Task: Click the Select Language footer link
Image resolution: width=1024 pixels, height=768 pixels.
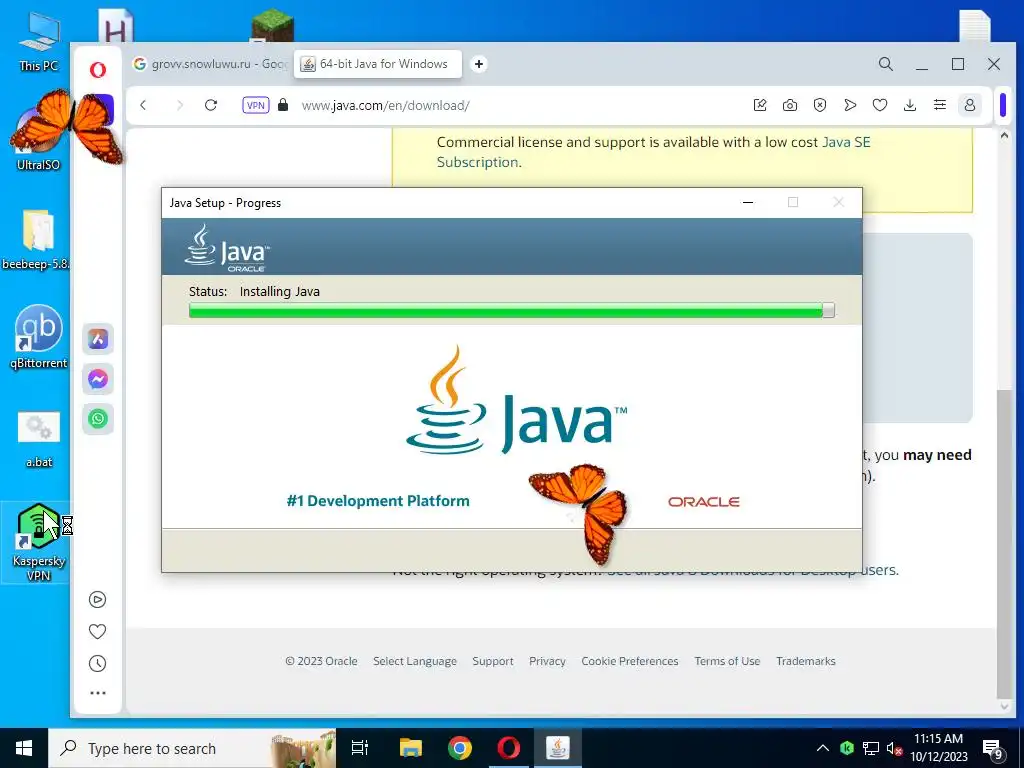Action: (x=415, y=661)
